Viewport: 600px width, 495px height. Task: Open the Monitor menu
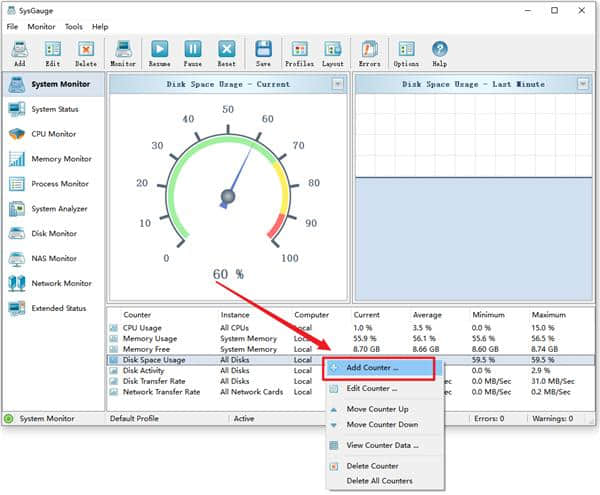41,26
